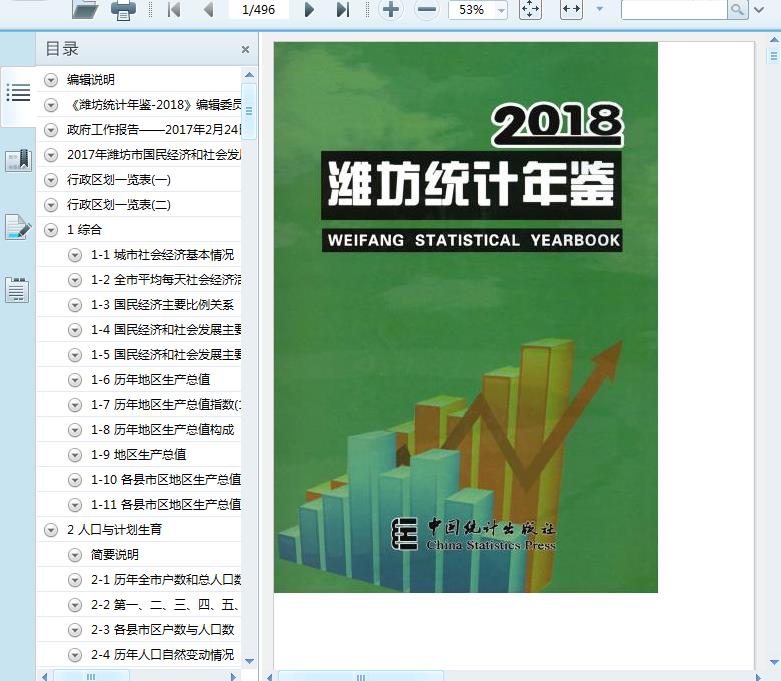
Task: Open 1-8 历年地区生产总值构成
Action: (162, 430)
